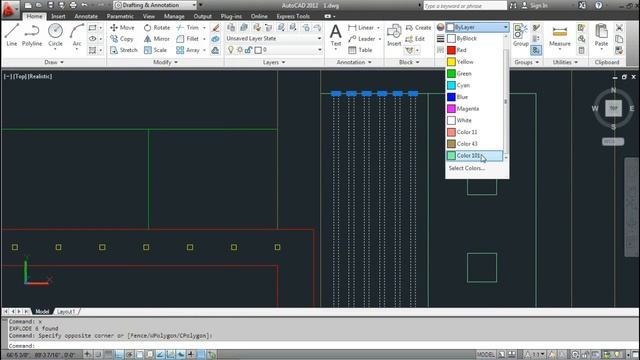Expand the Layers panel
Screen dimensions: 640x360
click(x=274, y=62)
